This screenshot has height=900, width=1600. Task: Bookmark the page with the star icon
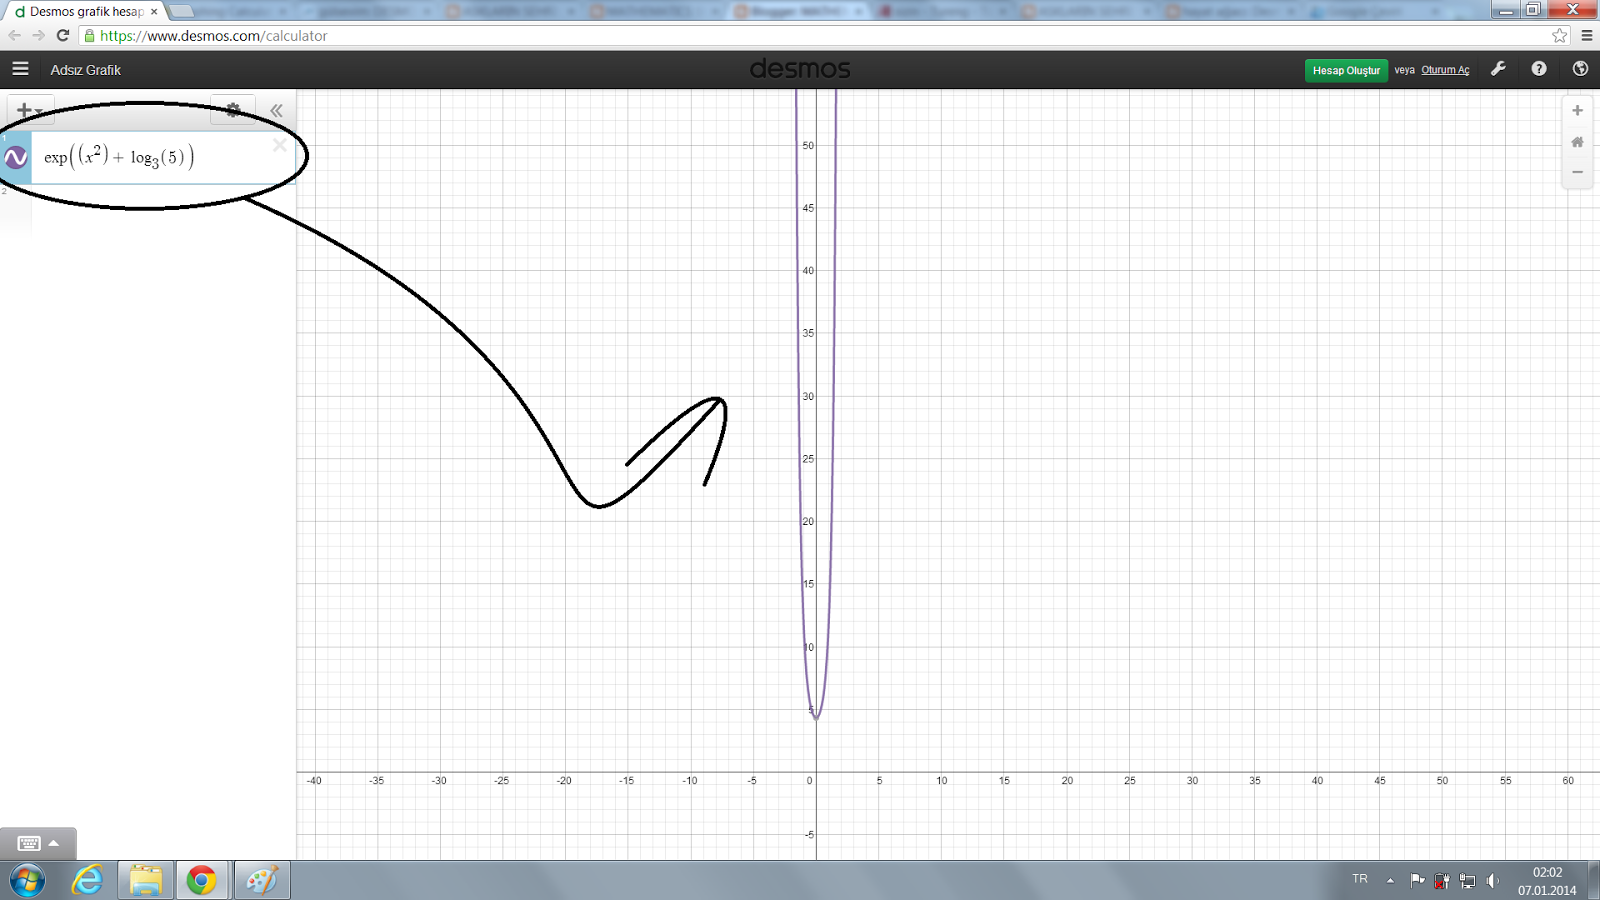pos(1558,34)
